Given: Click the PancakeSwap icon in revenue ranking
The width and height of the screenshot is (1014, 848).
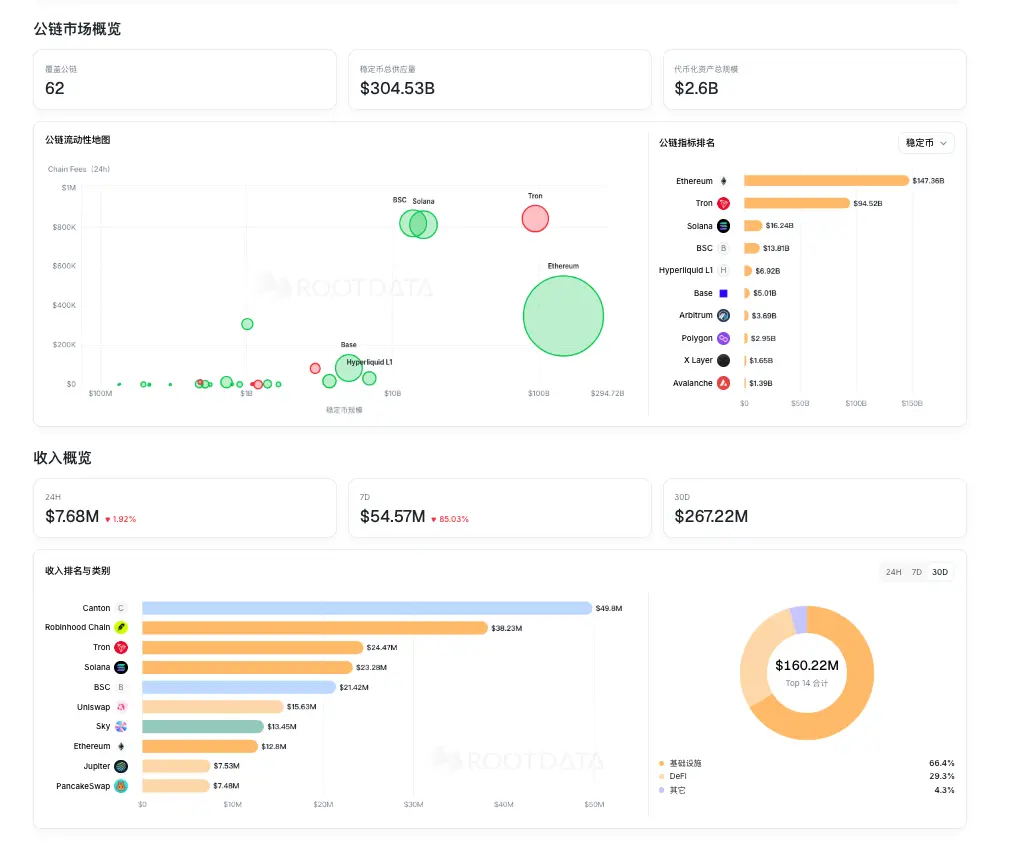Looking at the screenshot, I should pyautogui.click(x=121, y=786).
